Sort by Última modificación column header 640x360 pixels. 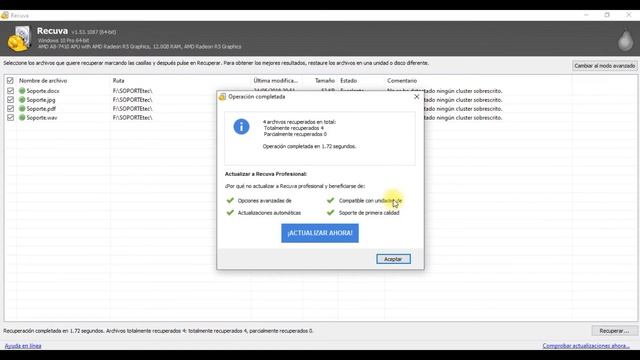276,81
